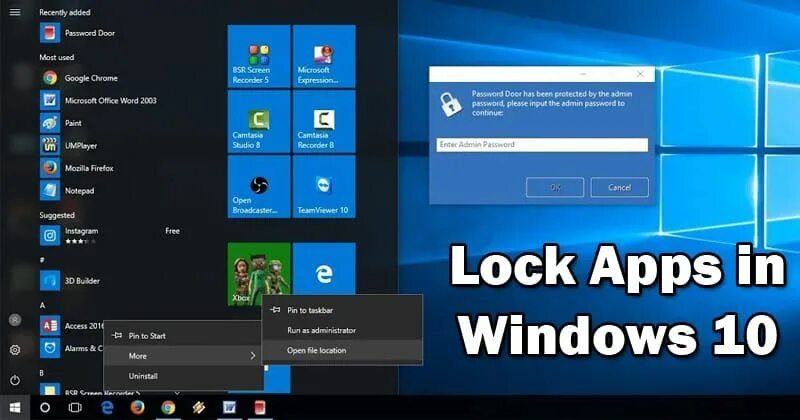Click the letter A group header
This screenshot has width=800, height=420.
tap(42, 305)
